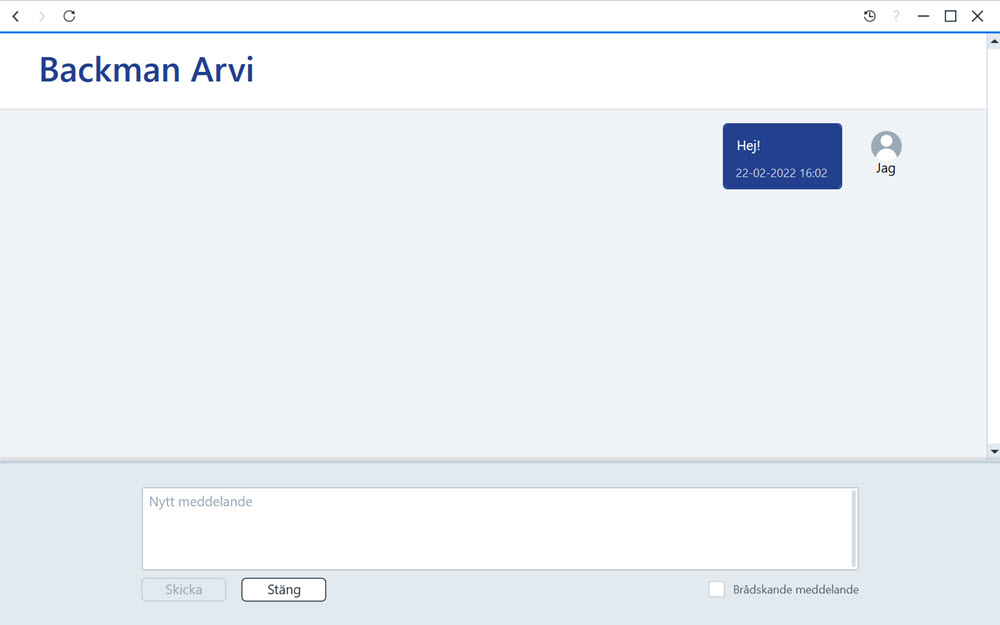This screenshot has height=625, width=1000.
Task: Click the question mark help icon
Action: tap(896, 16)
